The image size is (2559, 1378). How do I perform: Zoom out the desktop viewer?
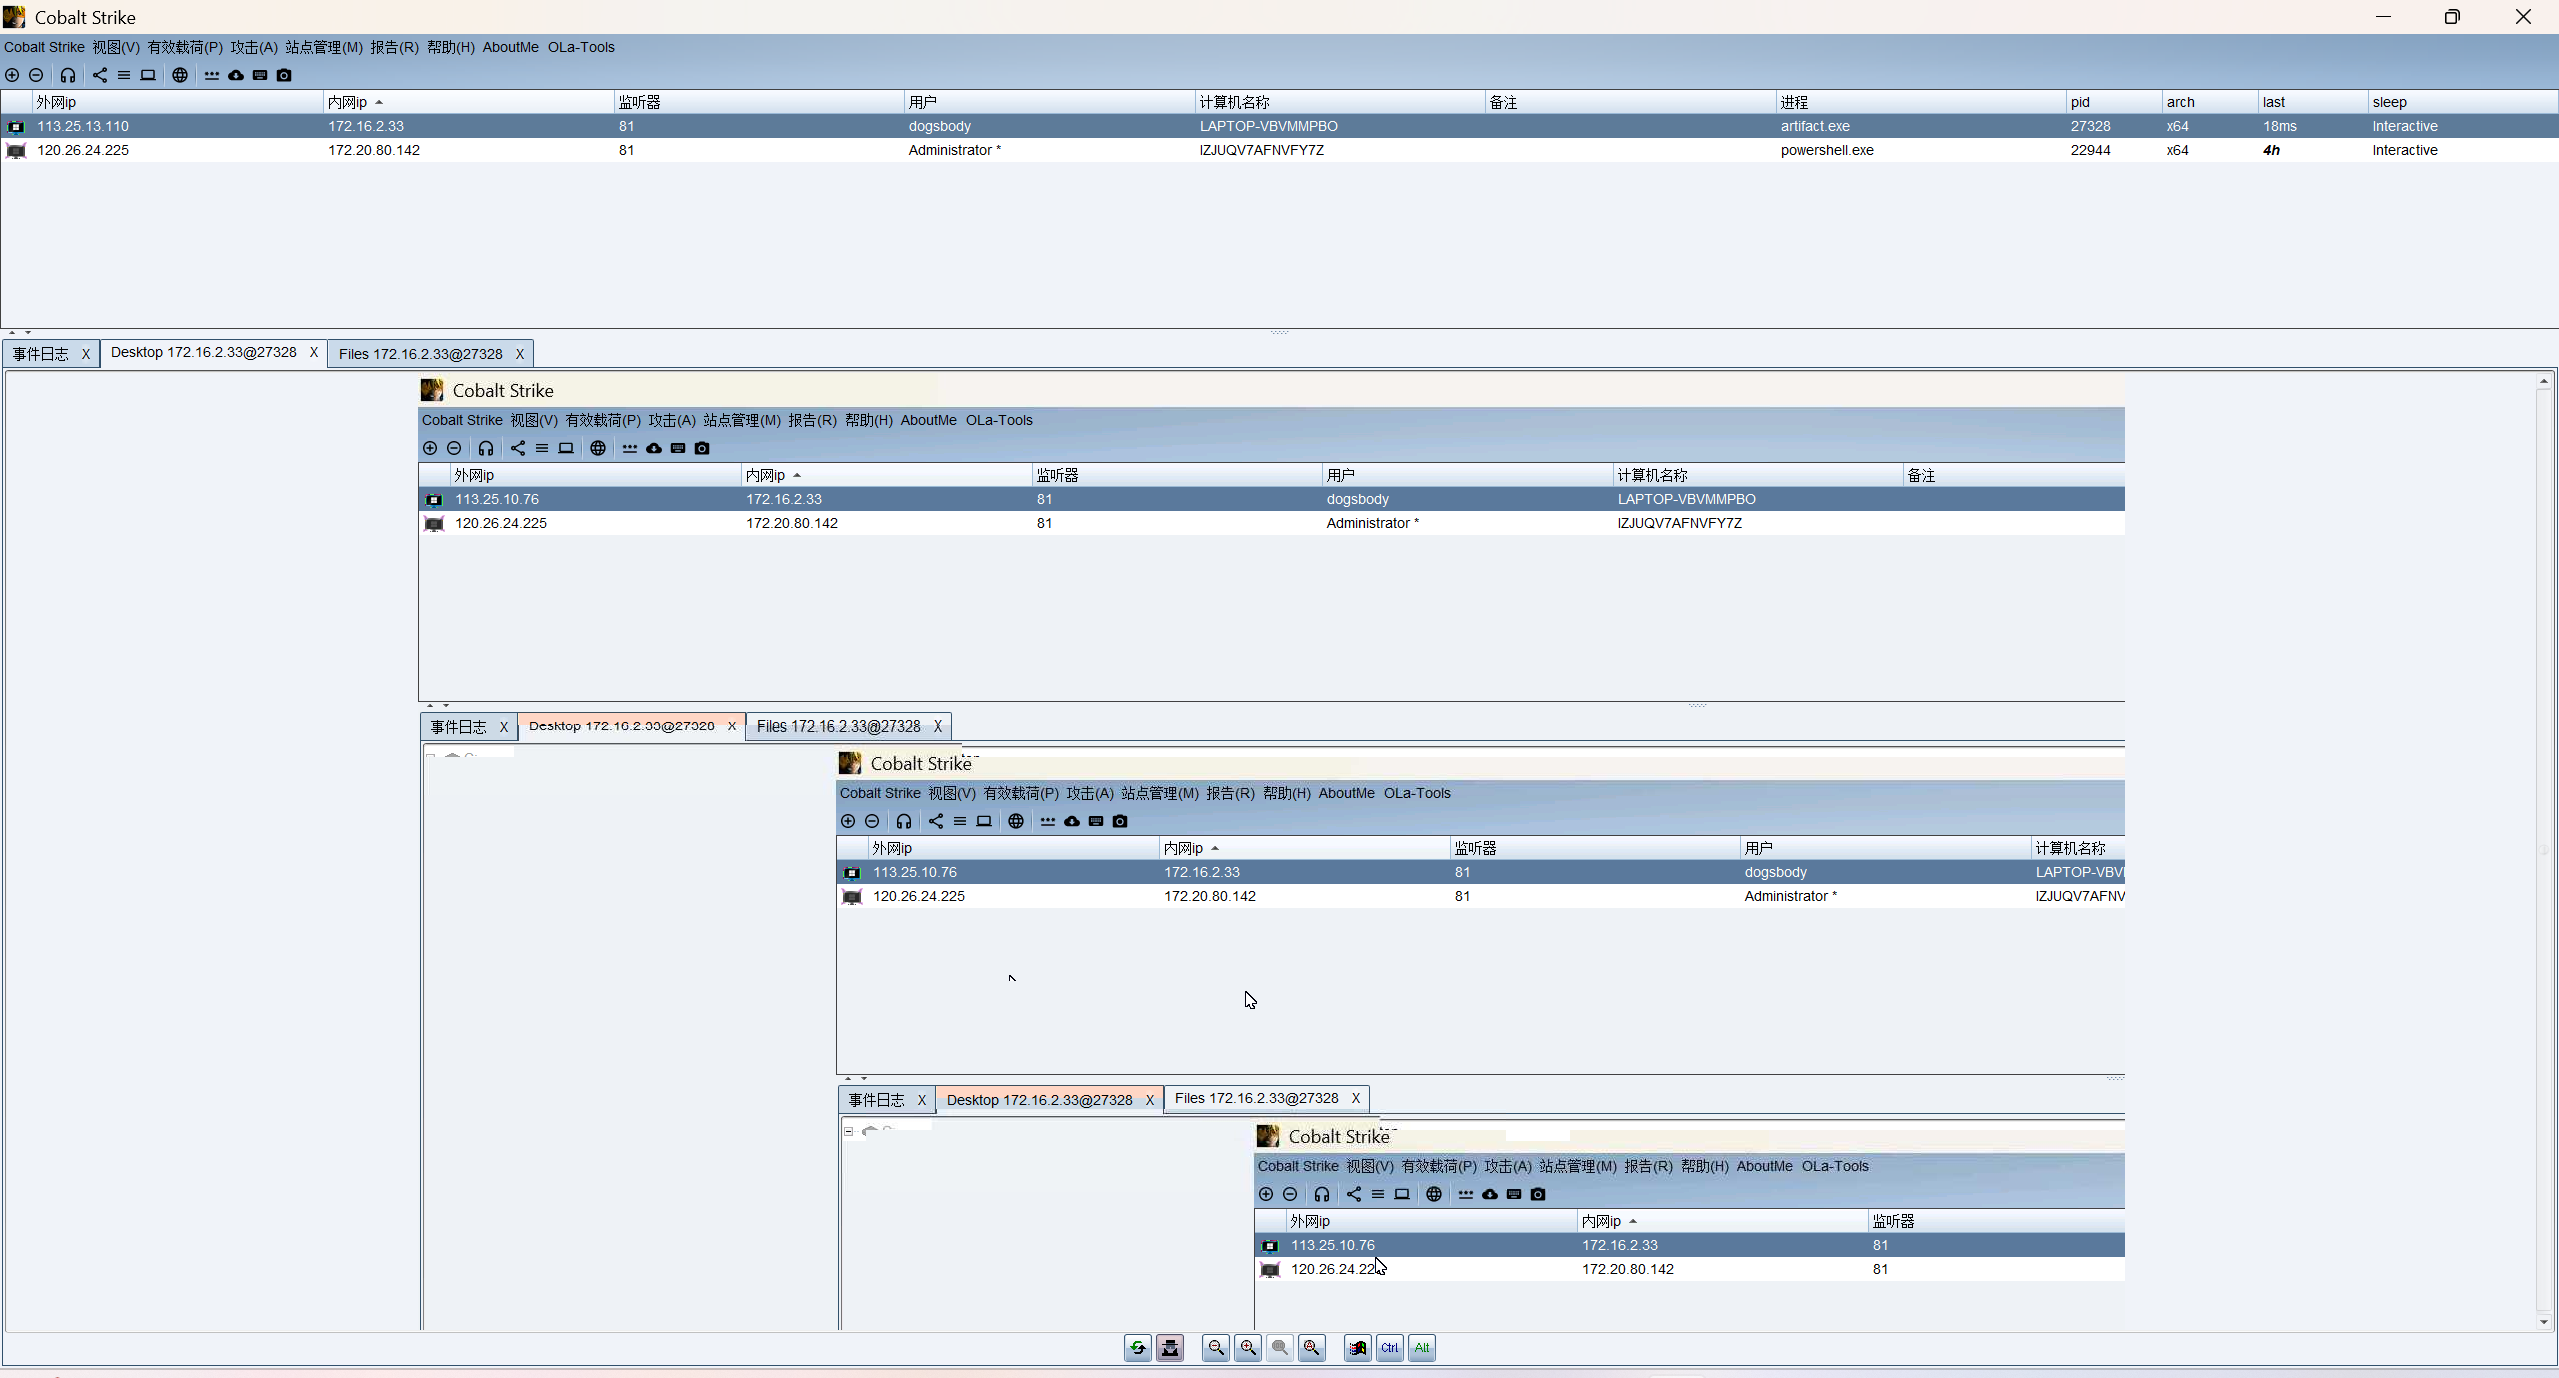[x=1216, y=1348]
